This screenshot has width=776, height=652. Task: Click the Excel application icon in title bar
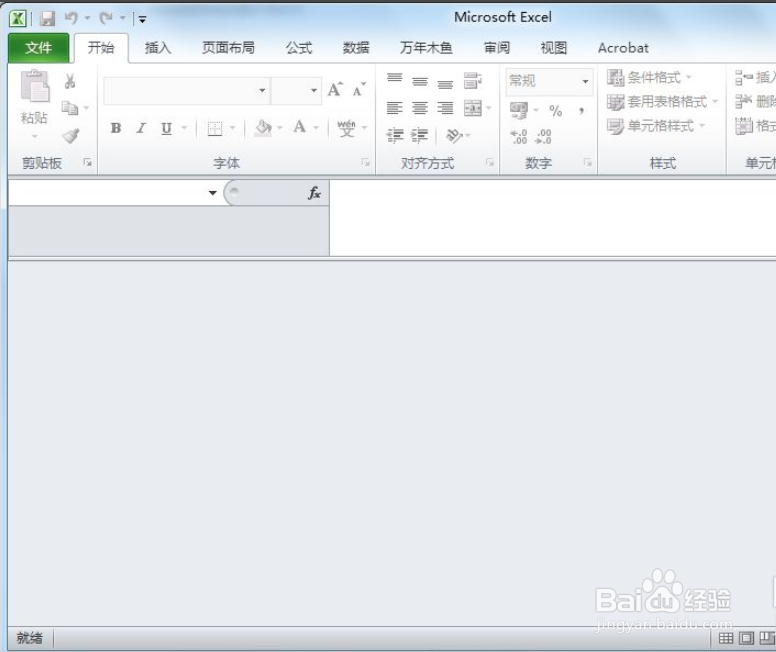click(x=18, y=19)
